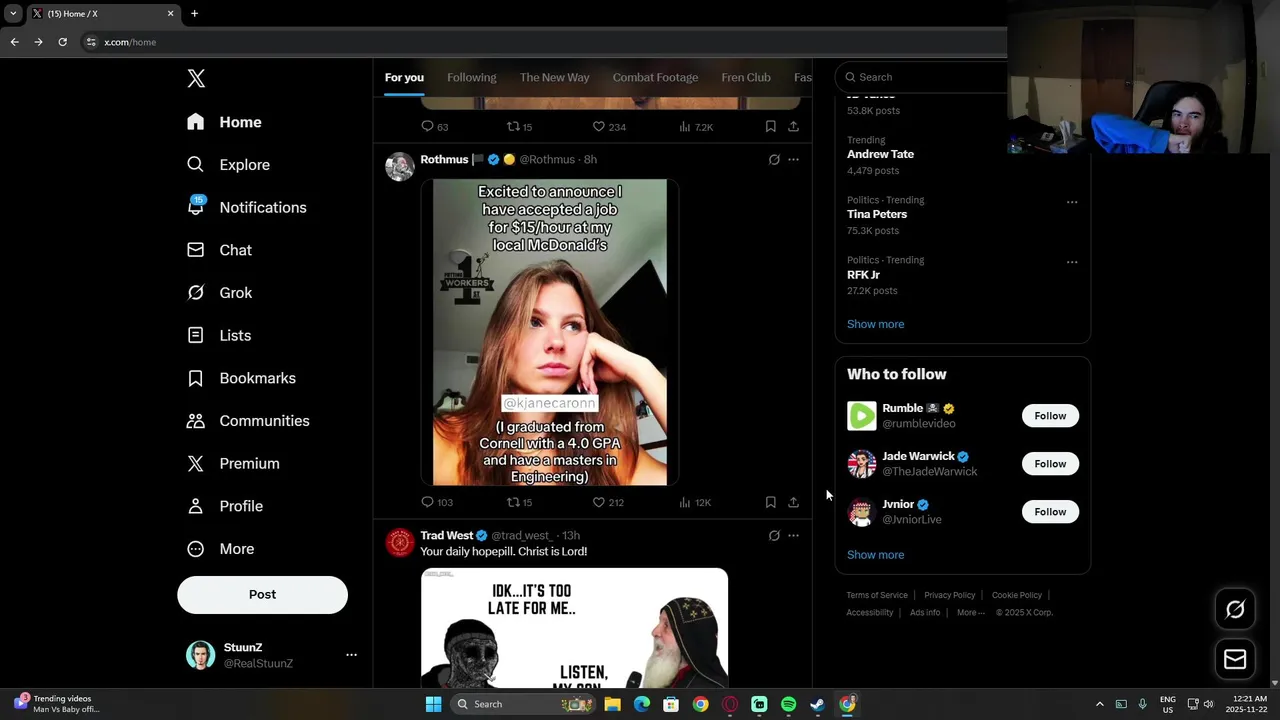
Task: Open options for RFK Jr trend
Action: 1072,262
